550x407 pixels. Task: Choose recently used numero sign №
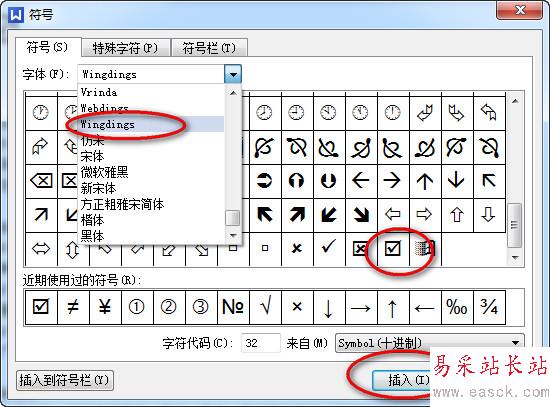click(233, 307)
